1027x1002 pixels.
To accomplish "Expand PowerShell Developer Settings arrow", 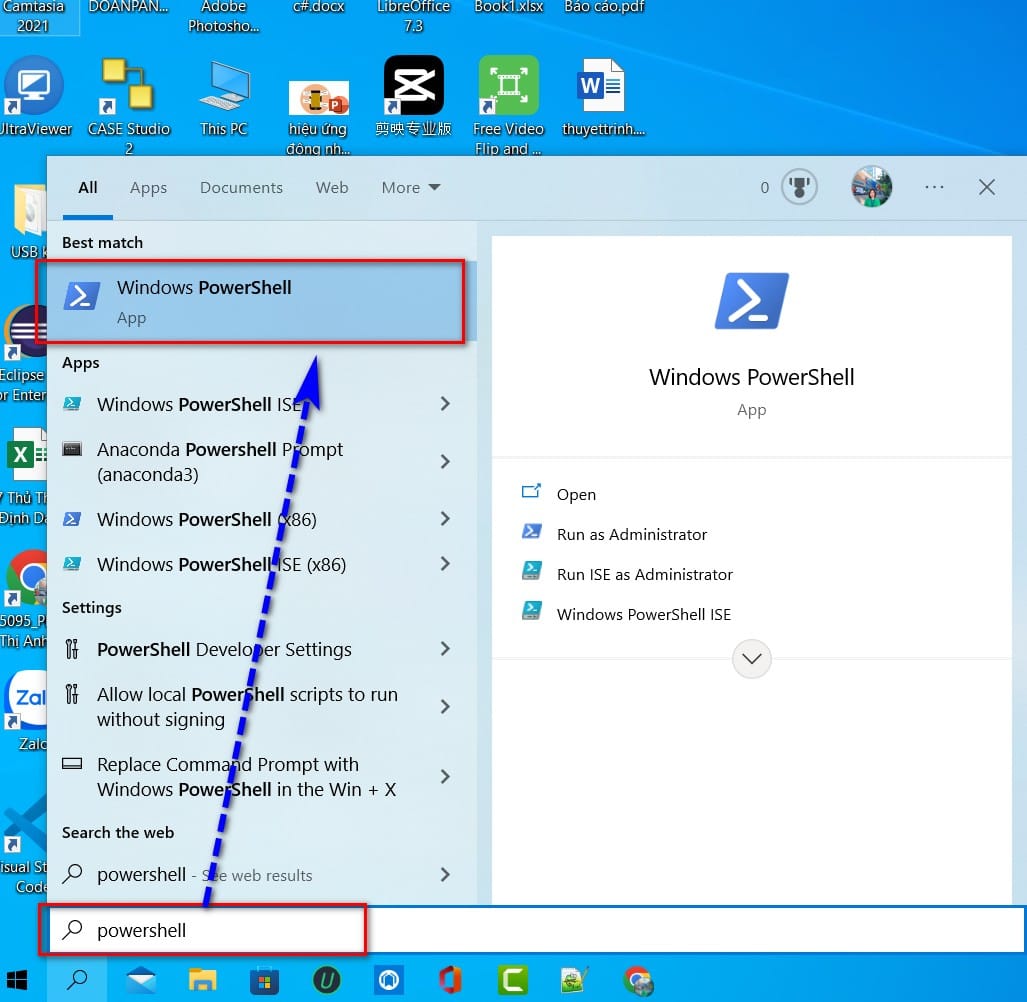I will click(x=445, y=648).
